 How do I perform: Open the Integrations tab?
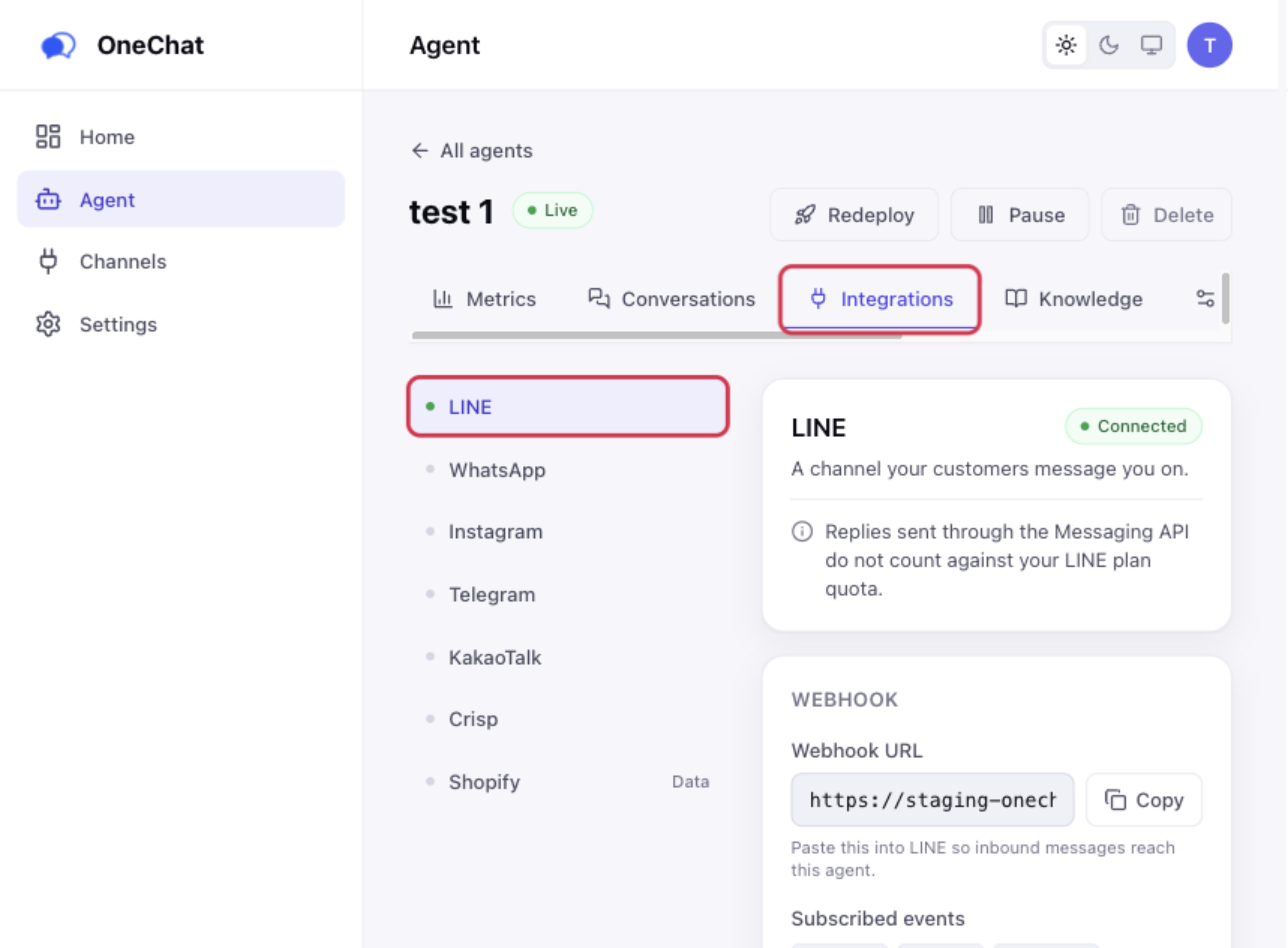(x=881, y=299)
